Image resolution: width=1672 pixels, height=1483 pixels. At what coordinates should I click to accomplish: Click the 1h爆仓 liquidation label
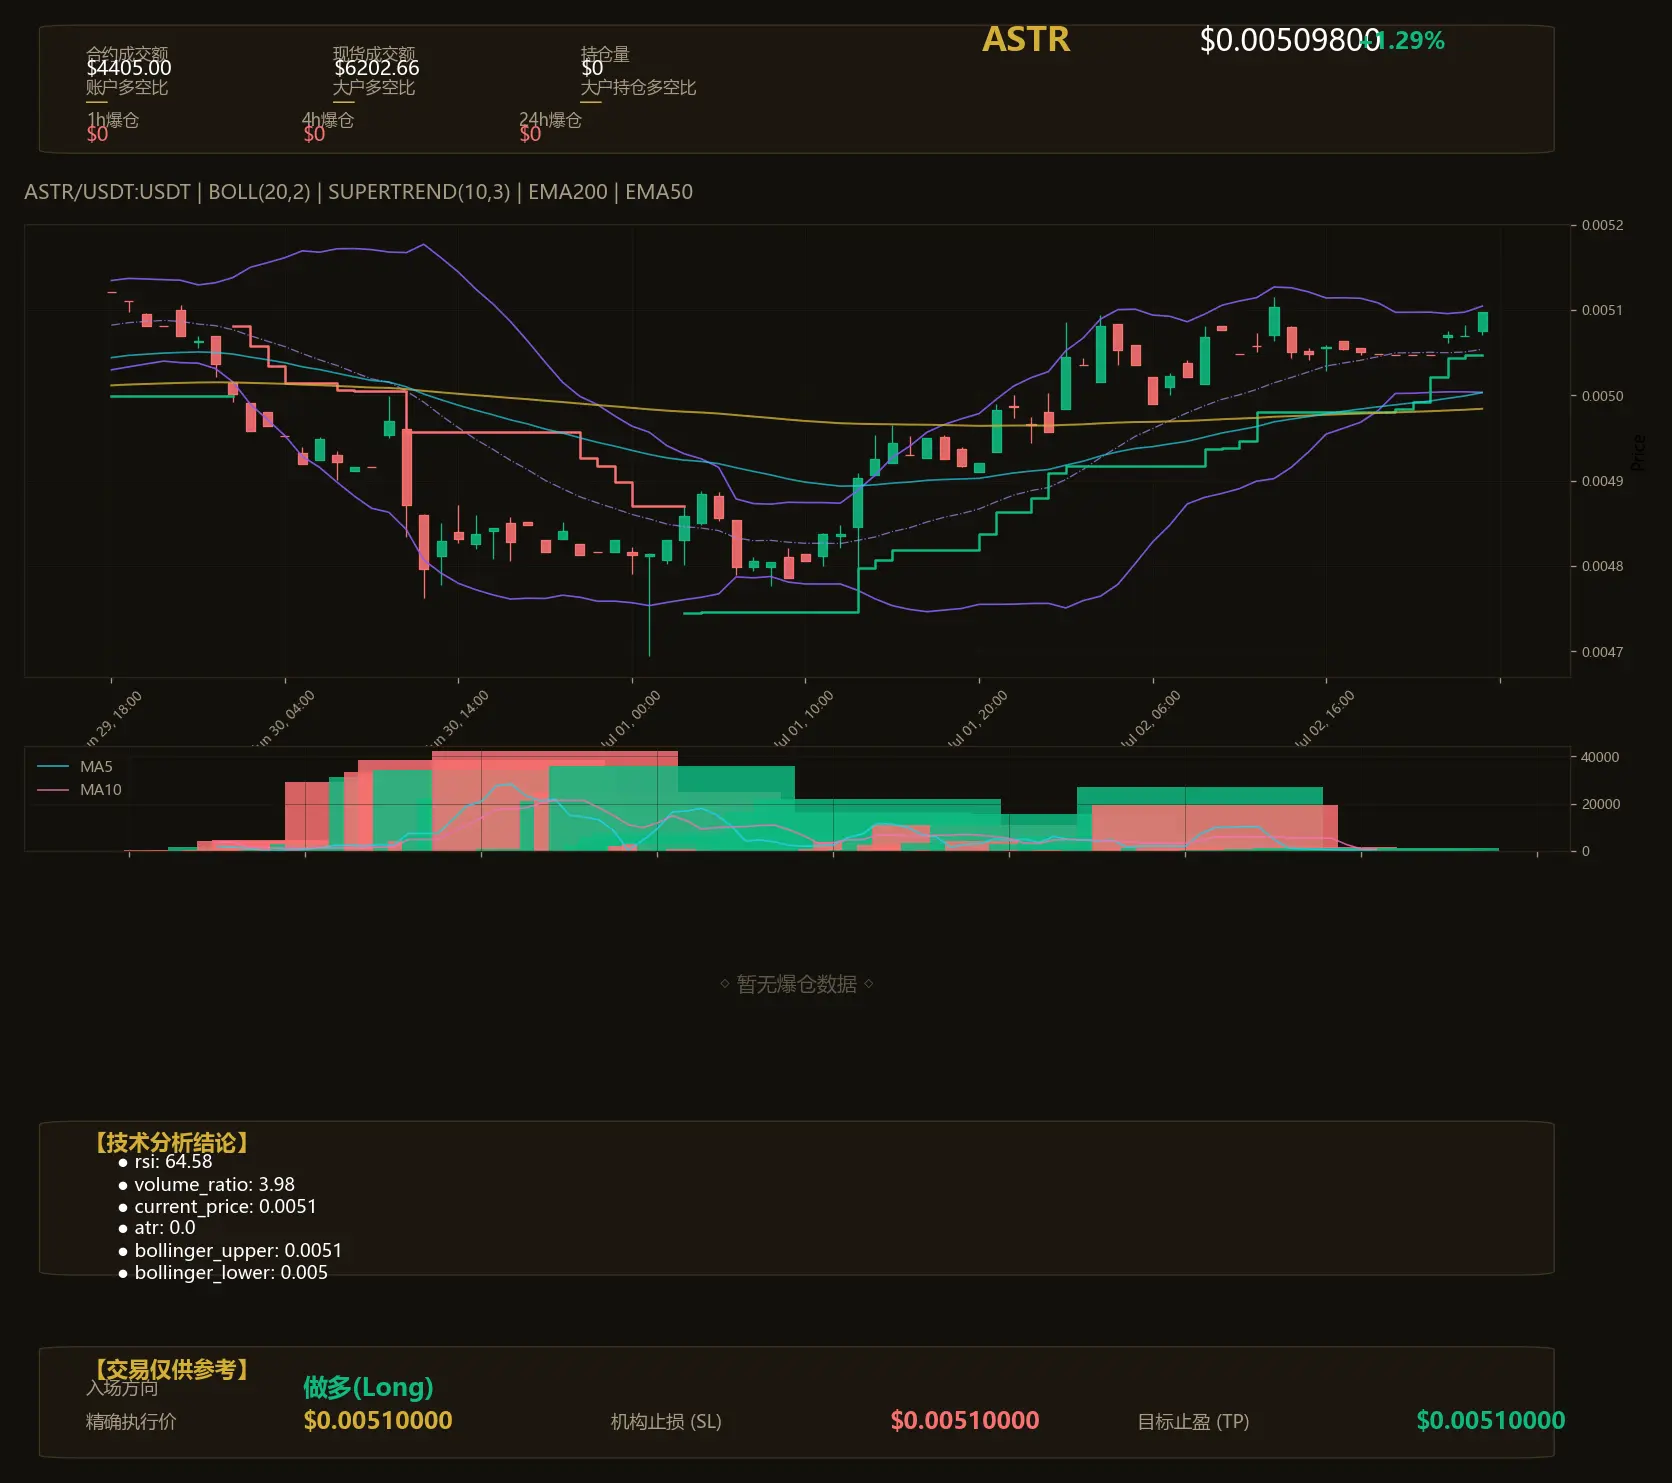(112, 120)
